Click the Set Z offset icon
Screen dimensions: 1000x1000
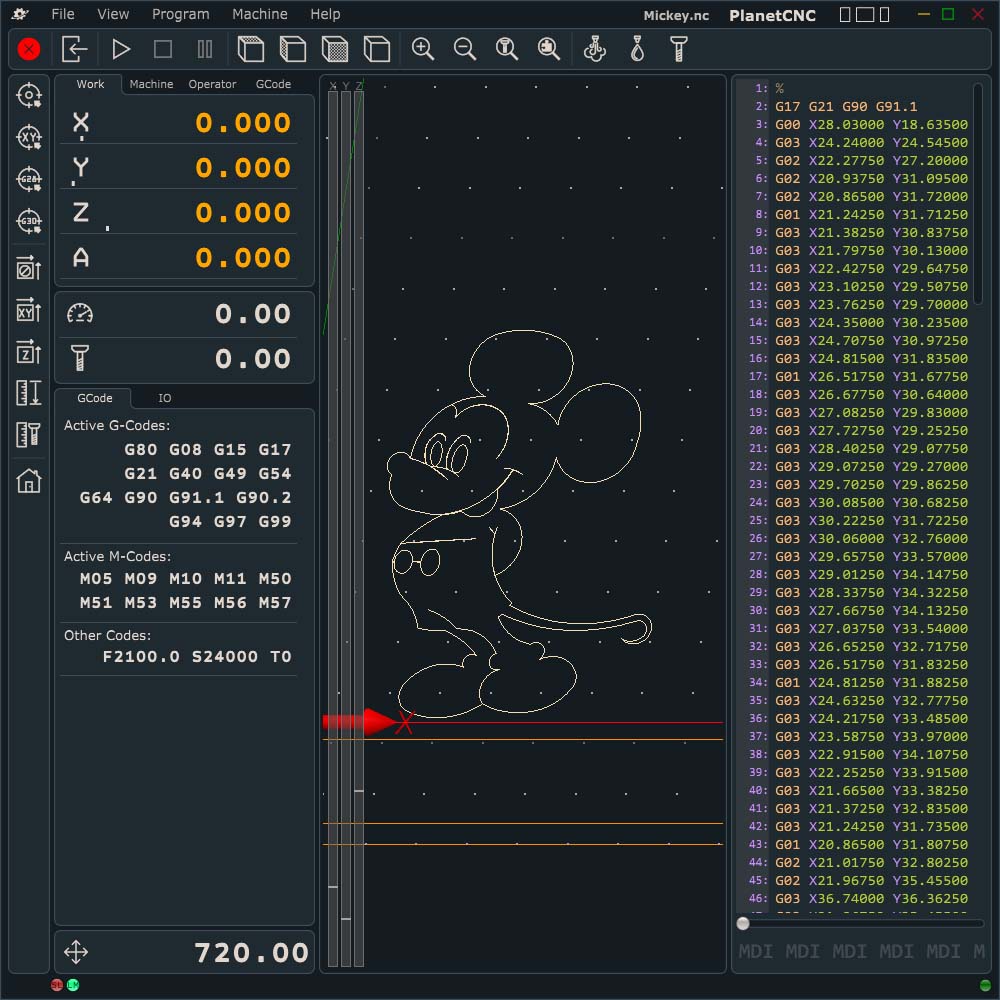pyautogui.click(x=29, y=351)
